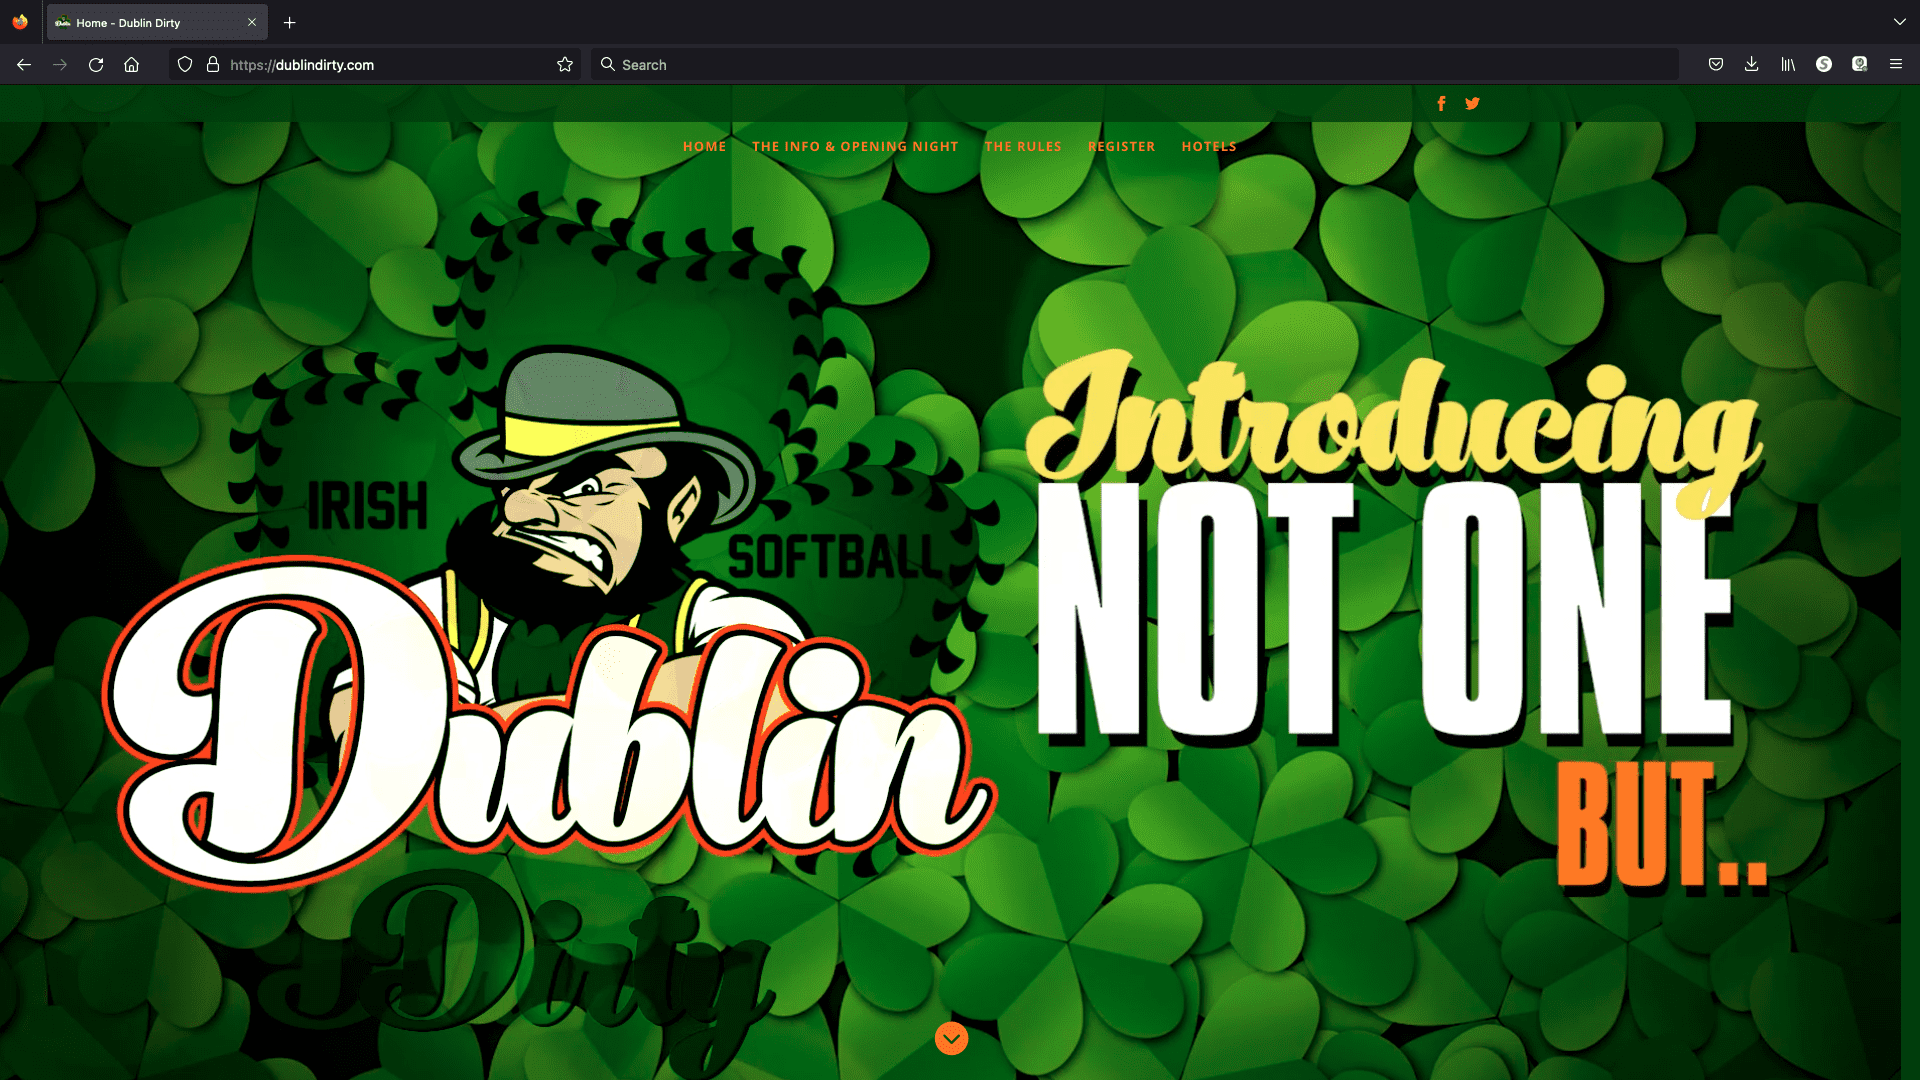View site security padlock details
This screenshot has height=1080, width=1920.
pyautogui.click(x=213, y=65)
